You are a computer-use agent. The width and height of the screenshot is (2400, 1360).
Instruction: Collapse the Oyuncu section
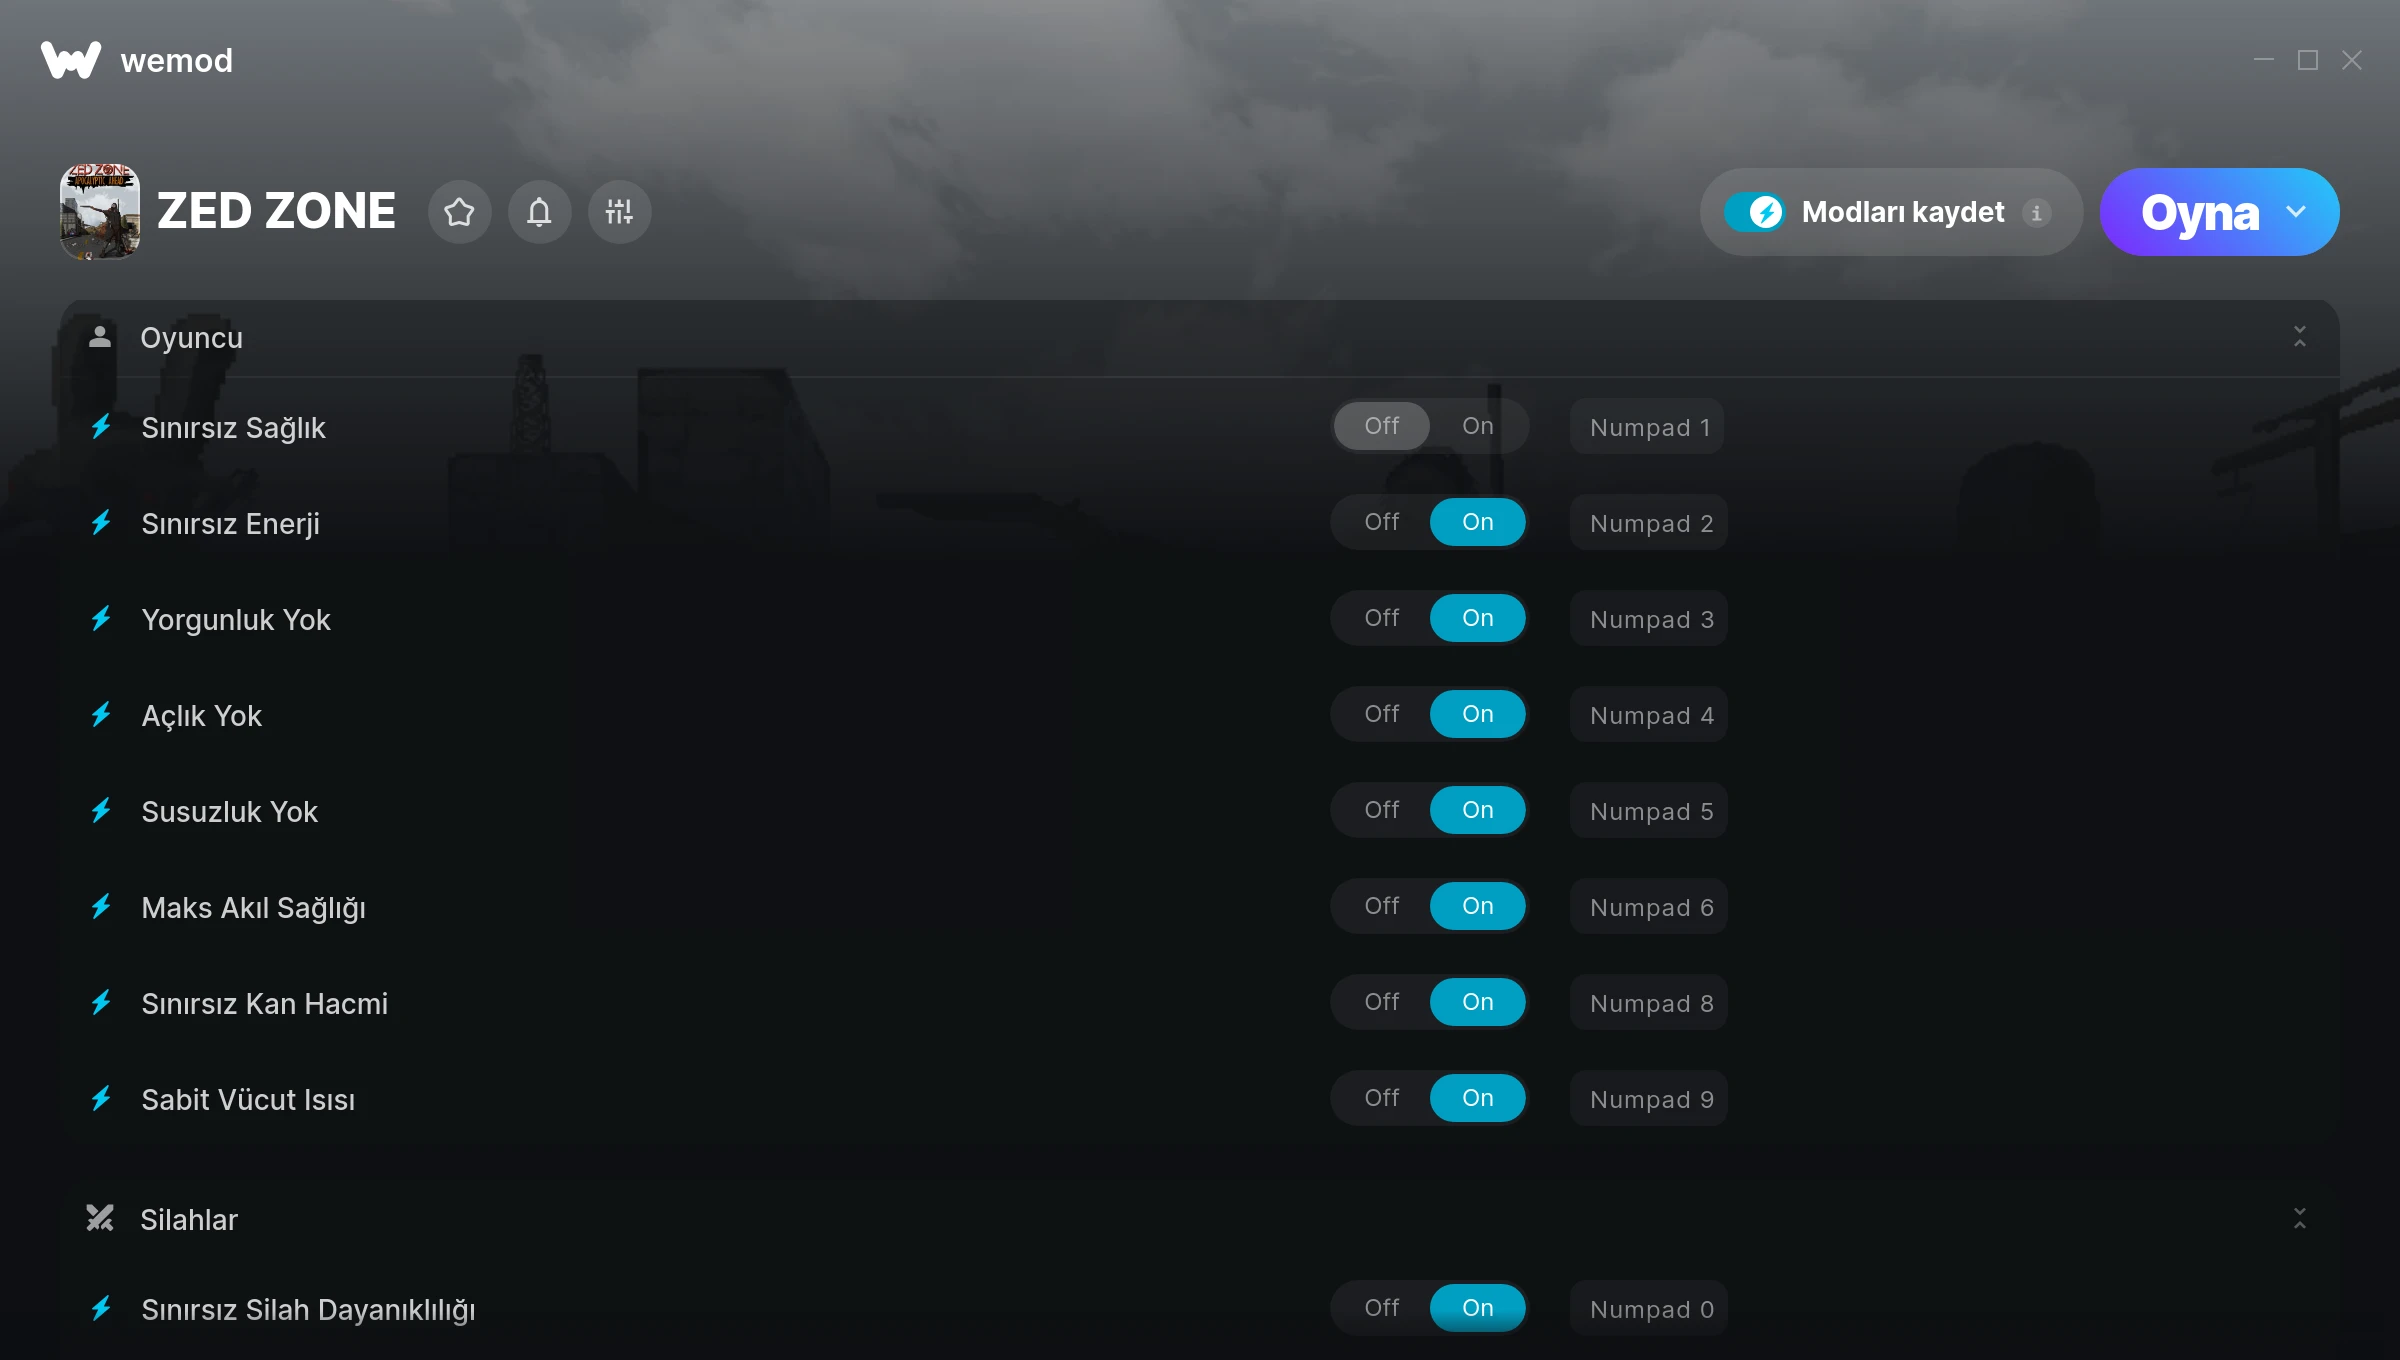click(x=2299, y=337)
